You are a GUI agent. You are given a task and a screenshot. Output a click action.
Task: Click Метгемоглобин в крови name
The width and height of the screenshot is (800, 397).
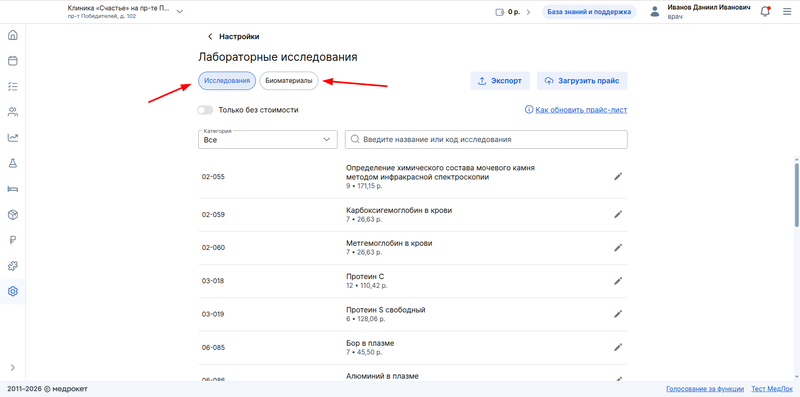389,243
